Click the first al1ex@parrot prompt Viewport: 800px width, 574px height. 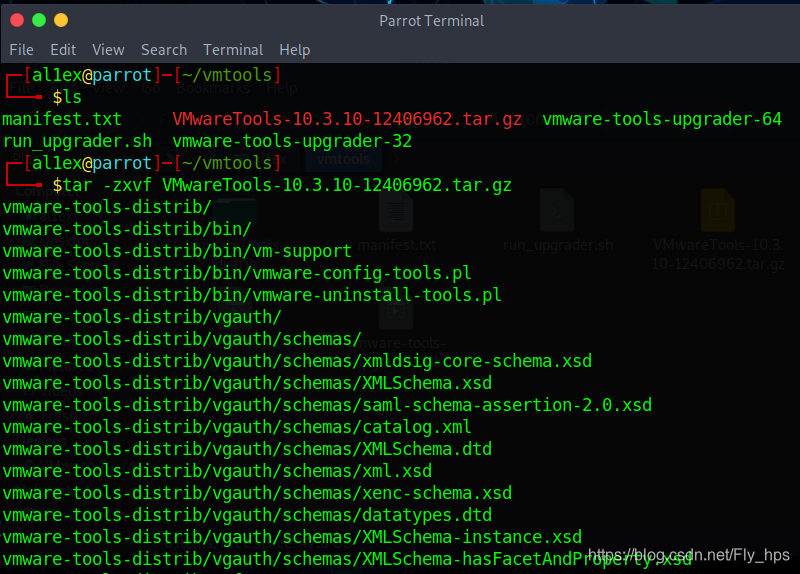point(92,75)
